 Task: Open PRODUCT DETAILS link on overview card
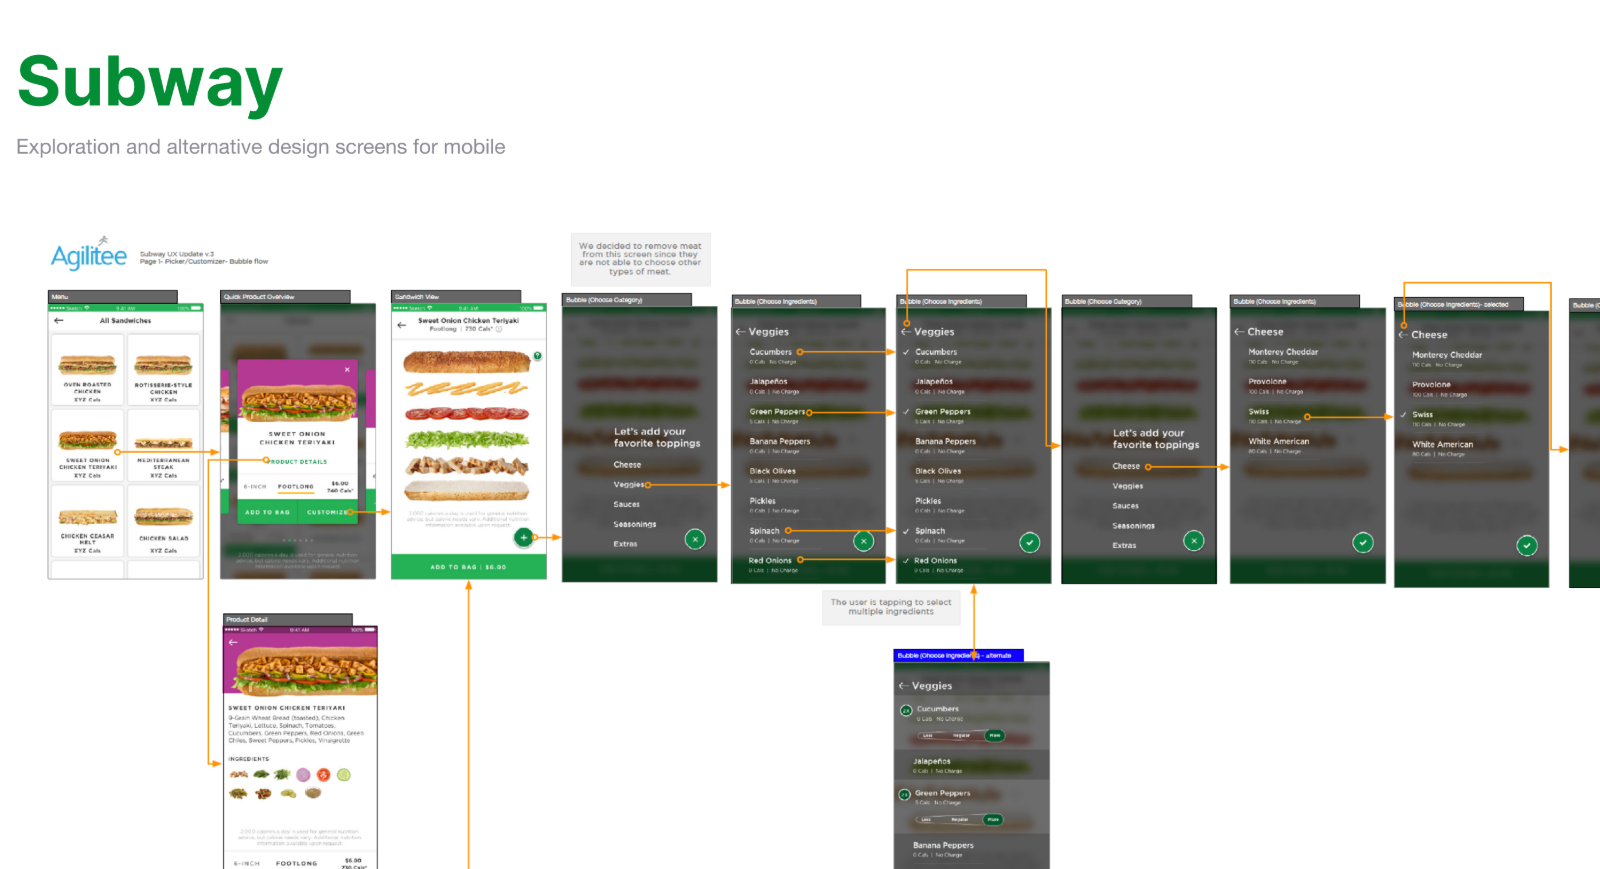(x=298, y=461)
